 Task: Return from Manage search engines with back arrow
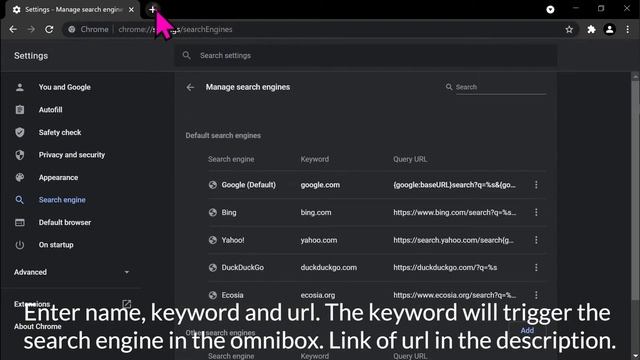190,87
